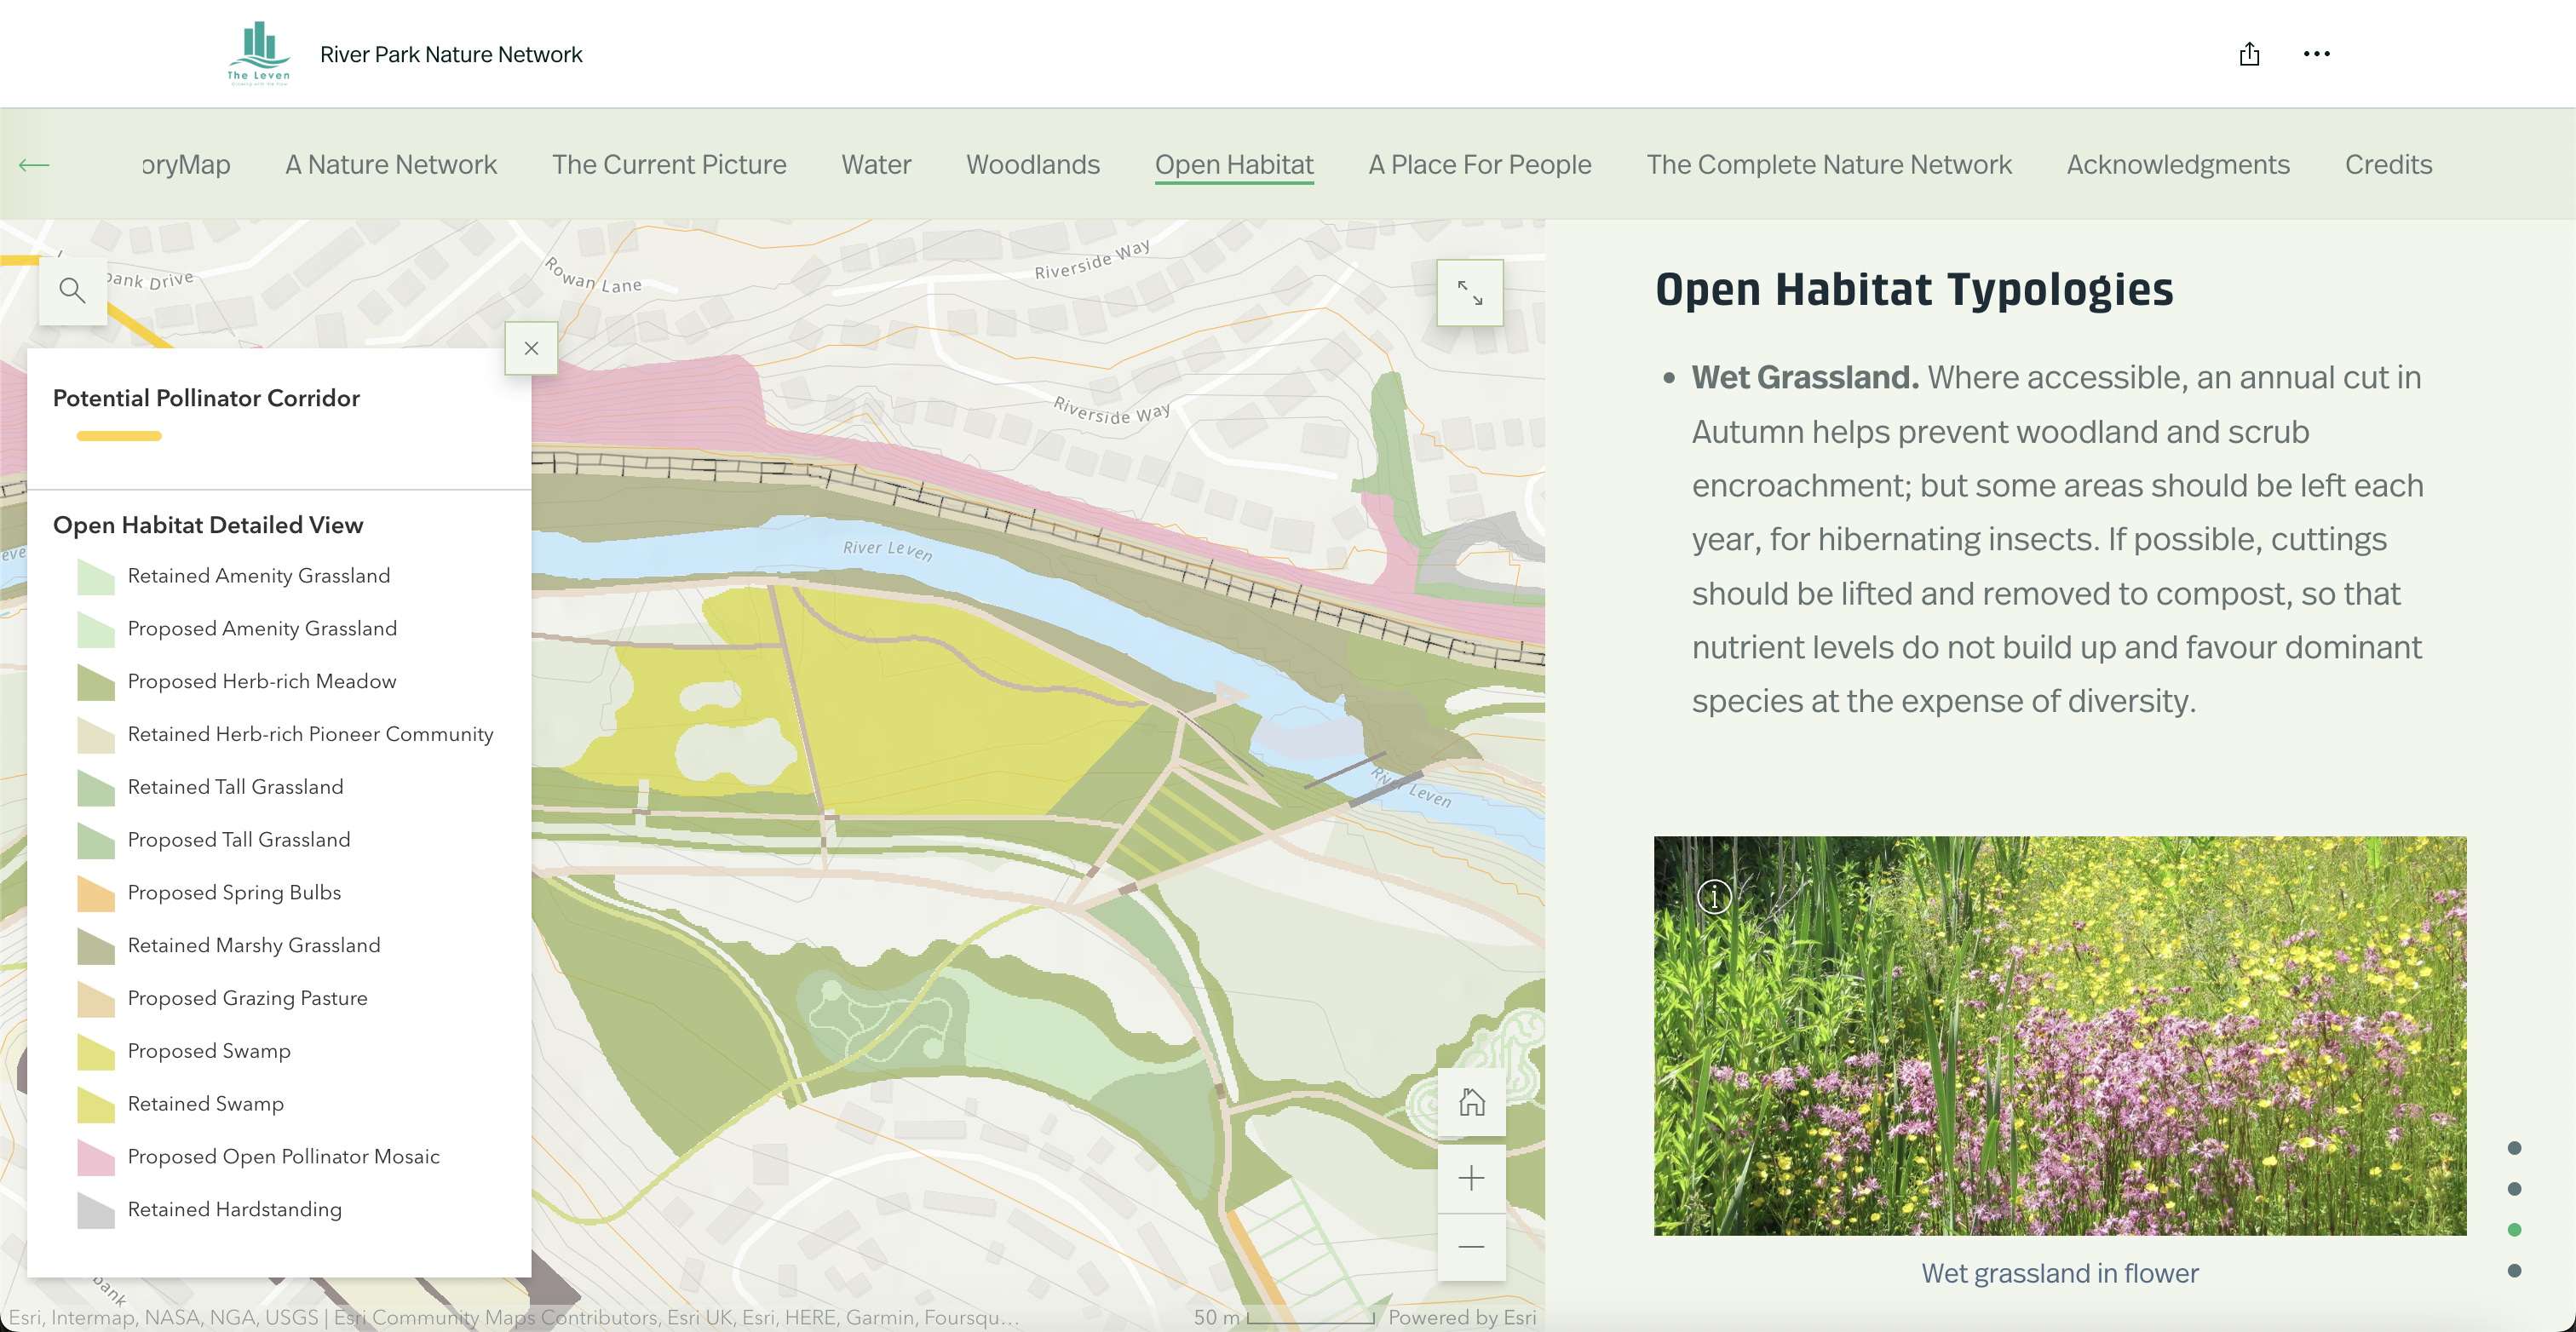The image size is (2576, 1332).
Task: Click the Proposed Spring Bulbs orange swatch
Action: point(96,894)
